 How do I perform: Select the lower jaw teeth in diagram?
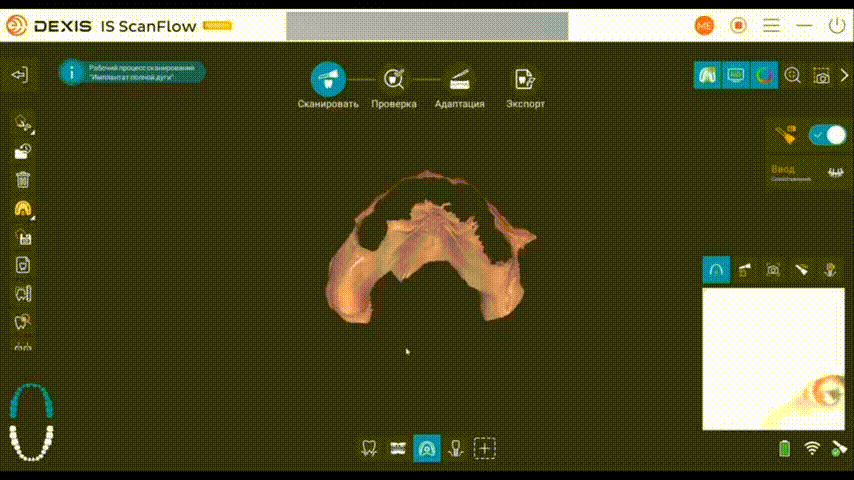coord(32,443)
